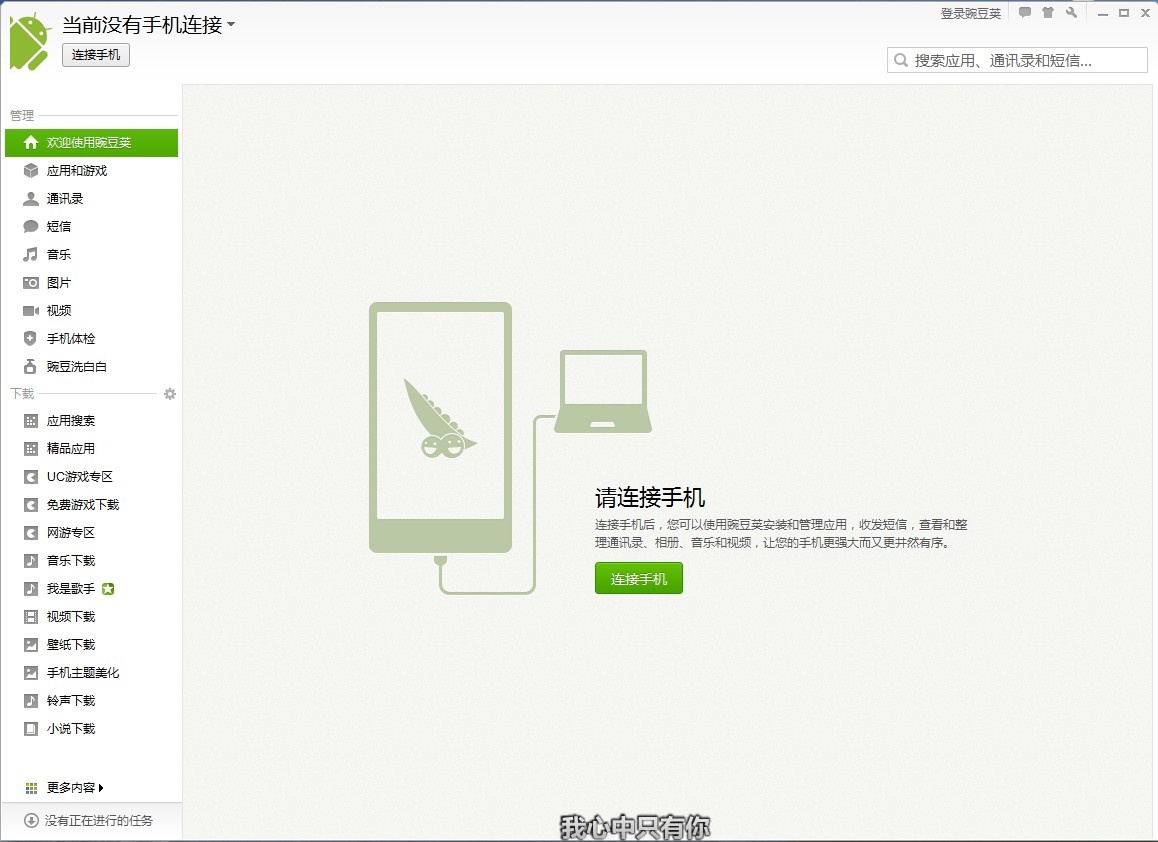Select the 小说下载 book icon
The width and height of the screenshot is (1158, 842).
[x=30, y=729]
